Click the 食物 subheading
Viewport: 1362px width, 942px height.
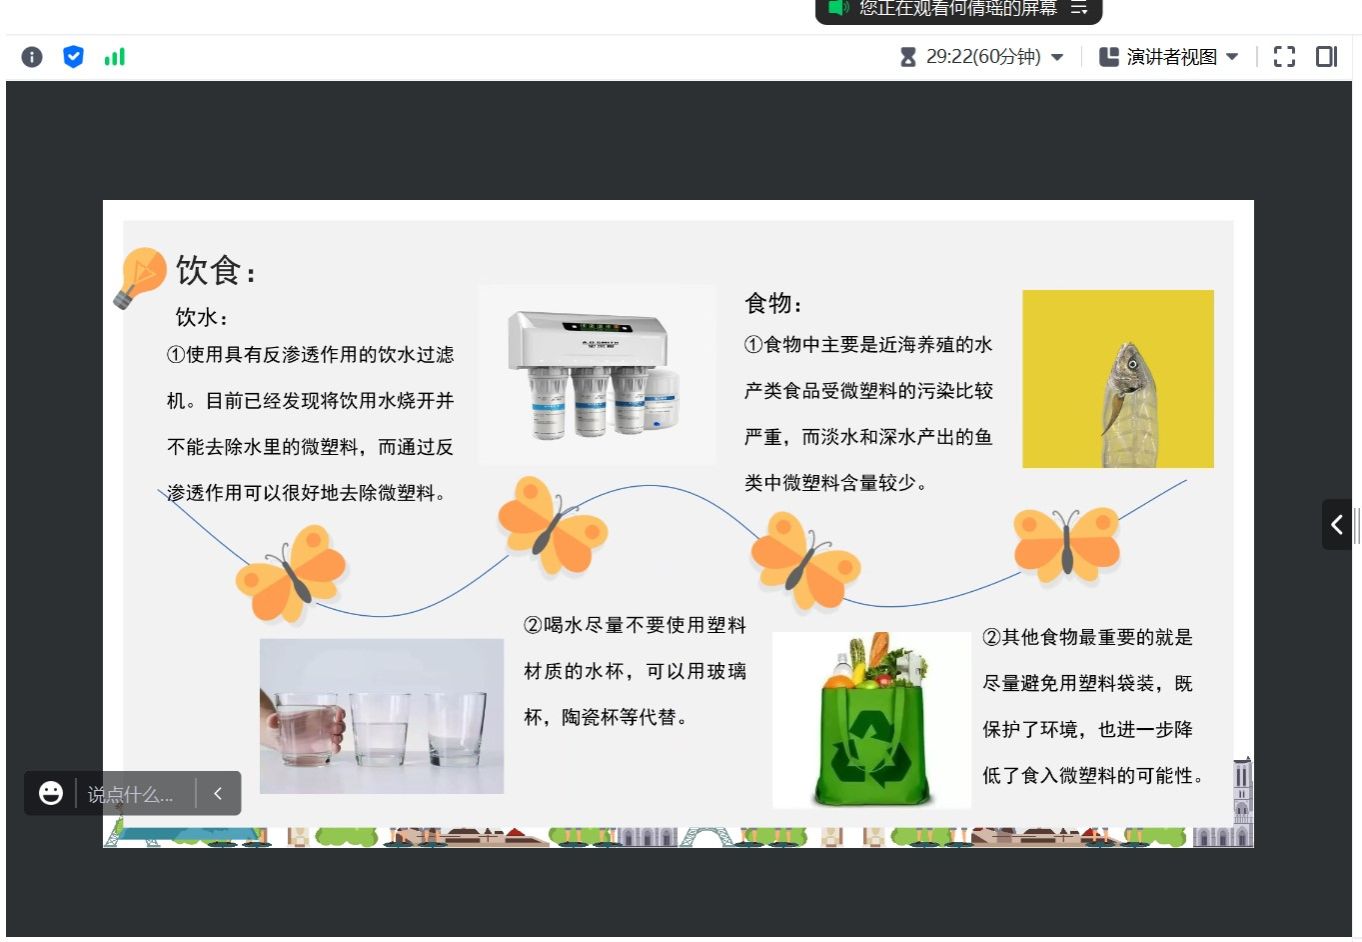[773, 303]
